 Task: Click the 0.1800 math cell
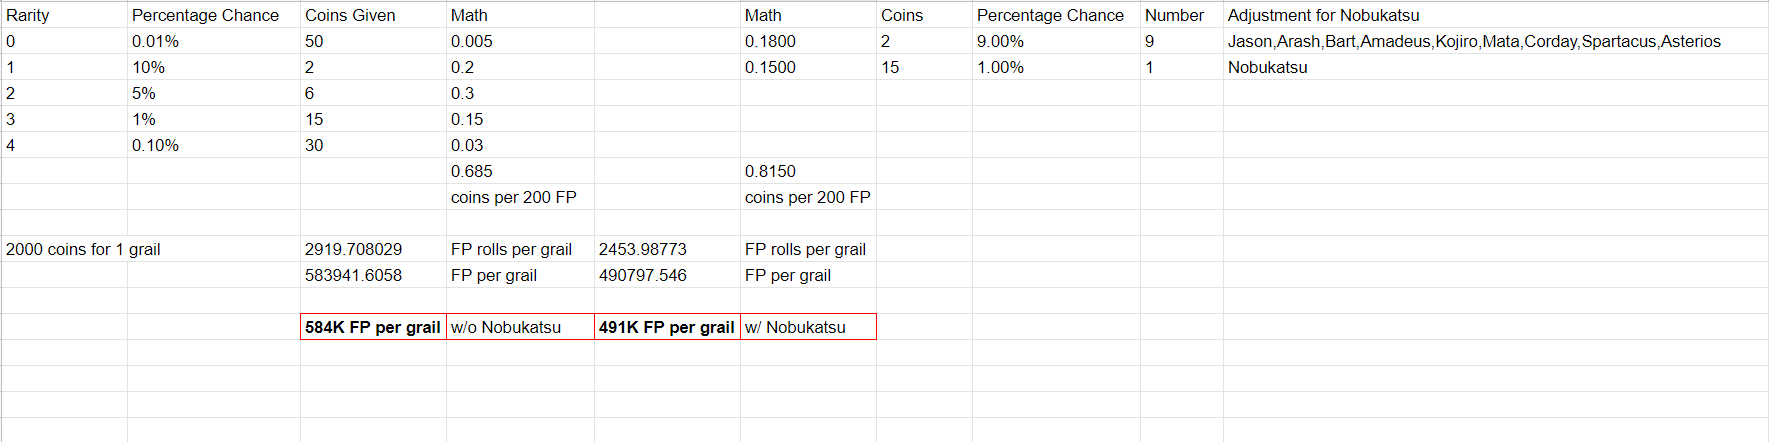pyautogui.click(x=808, y=41)
